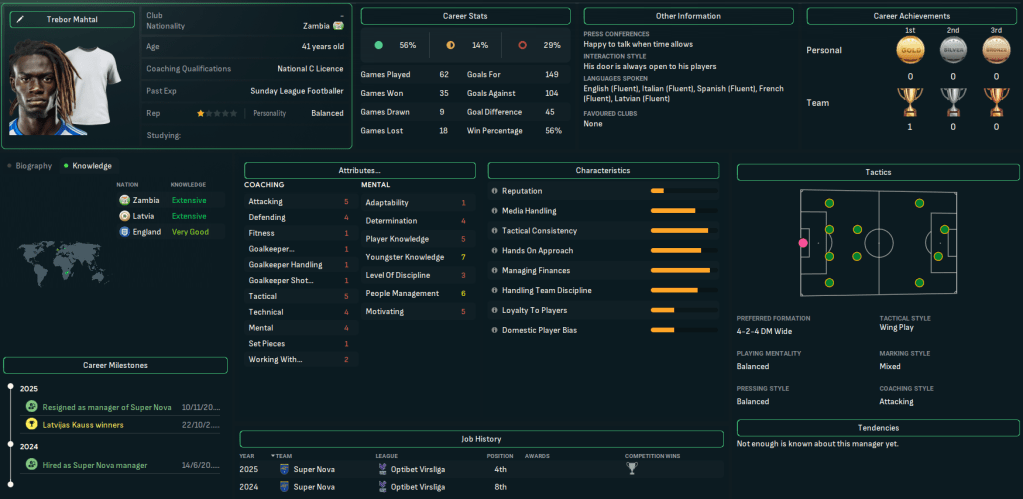Click the yellow trophy icon beside Latvijas Kauss winners
Image resolution: width=1023 pixels, height=499 pixels.
(x=32, y=425)
